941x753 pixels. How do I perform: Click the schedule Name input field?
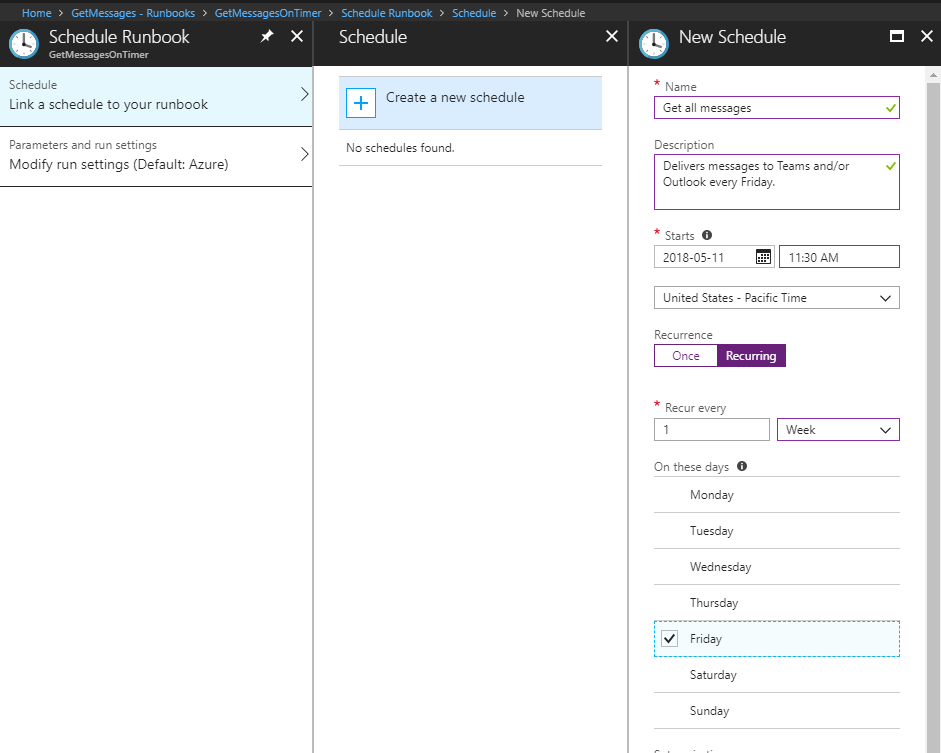tap(770, 108)
